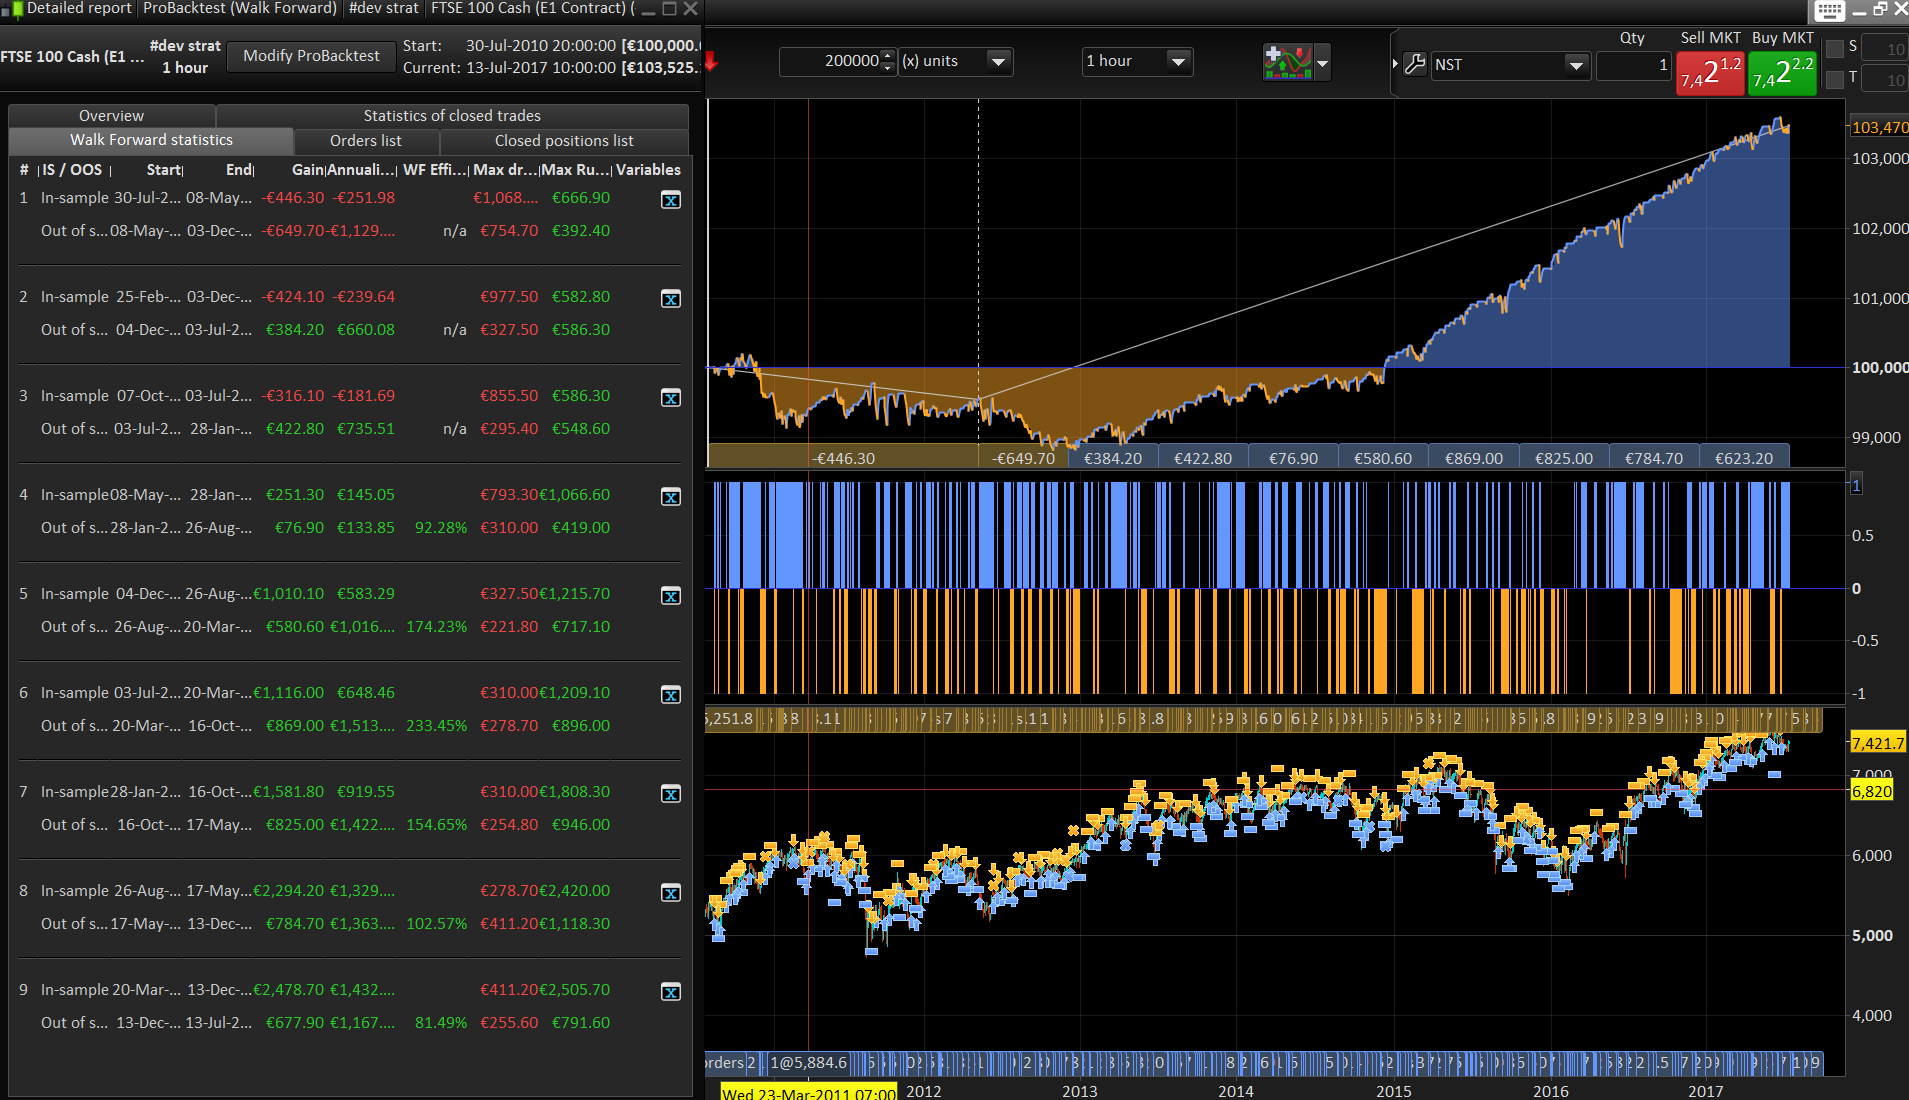Enable the S (stop) checkbox
Image resolution: width=1909 pixels, height=1100 pixels.
[1835, 48]
